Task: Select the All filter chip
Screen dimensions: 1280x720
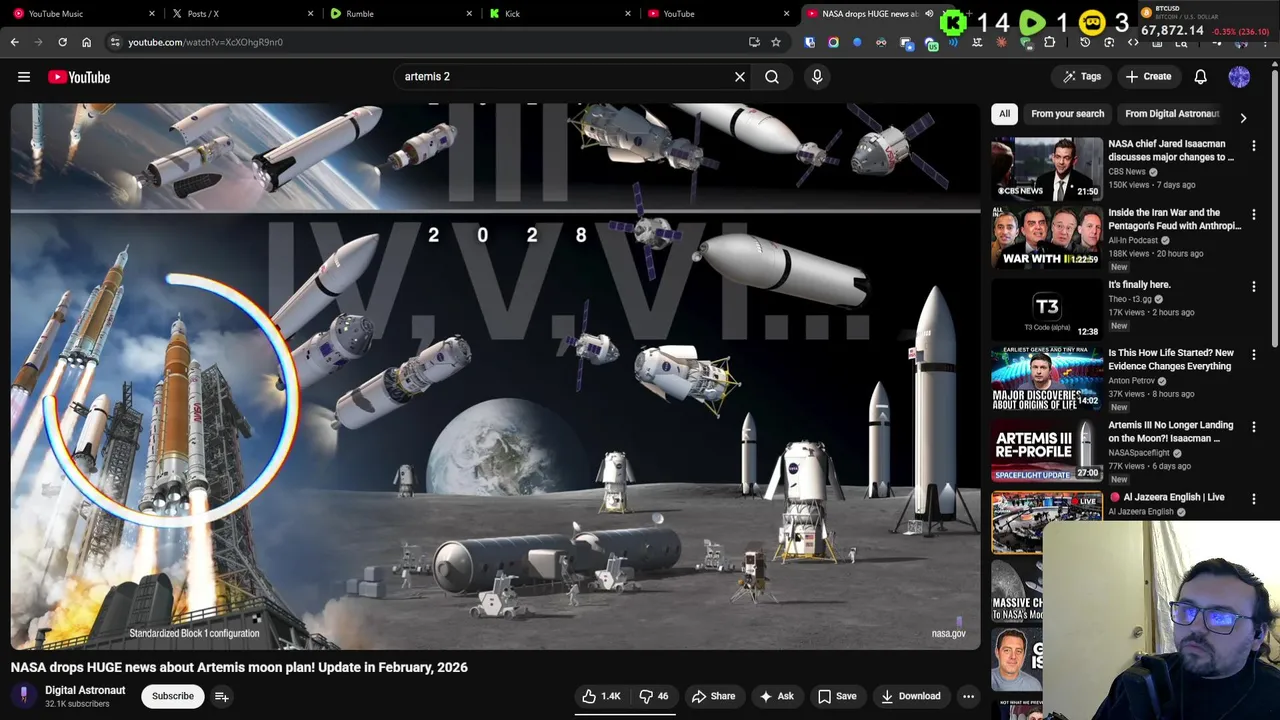Action: [x=1004, y=114]
